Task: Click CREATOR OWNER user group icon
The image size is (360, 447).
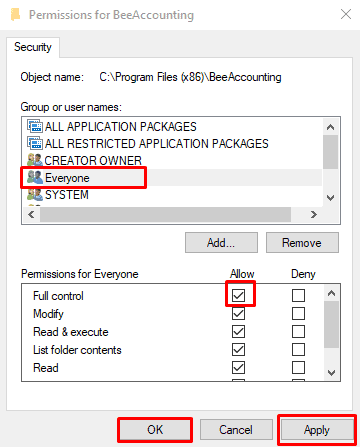Action: click(x=35, y=160)
